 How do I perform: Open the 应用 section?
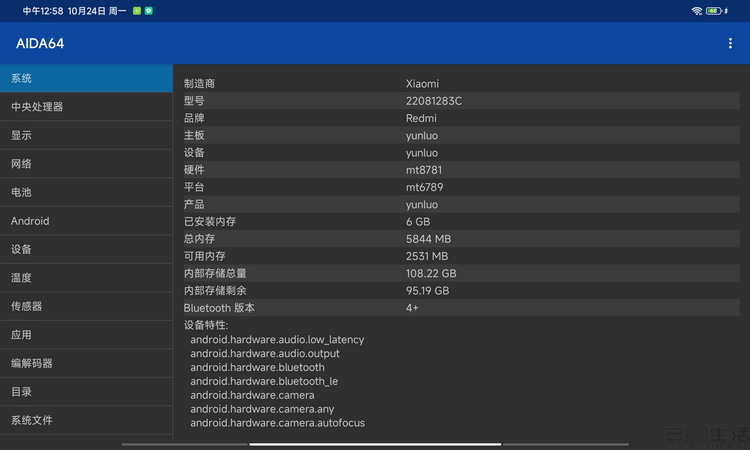86,335
